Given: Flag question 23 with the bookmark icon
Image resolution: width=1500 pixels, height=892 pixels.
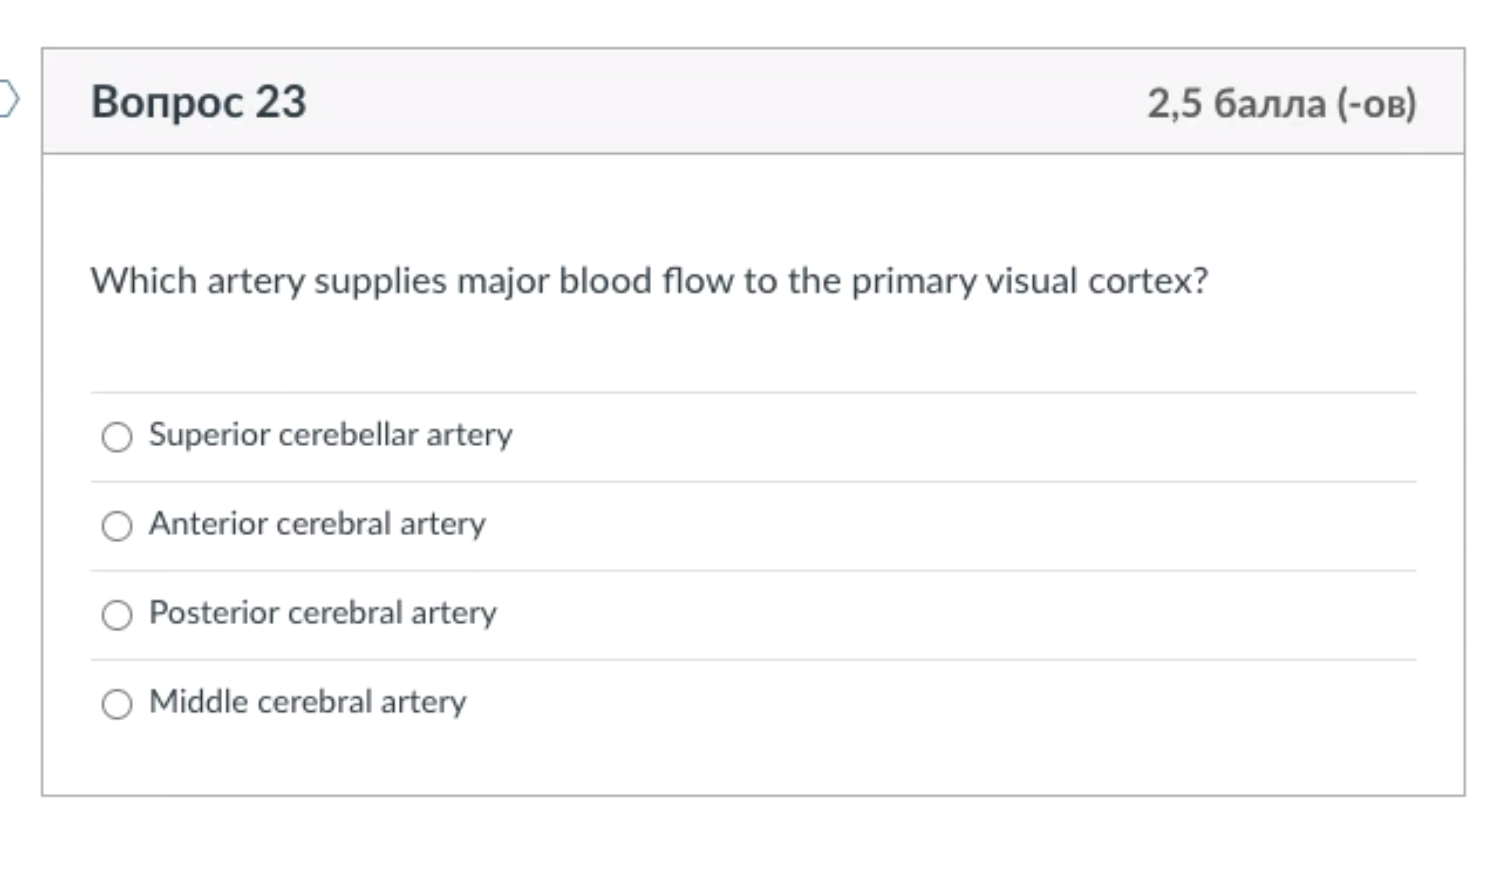Looking at the screenshot, I should [8, 99].
